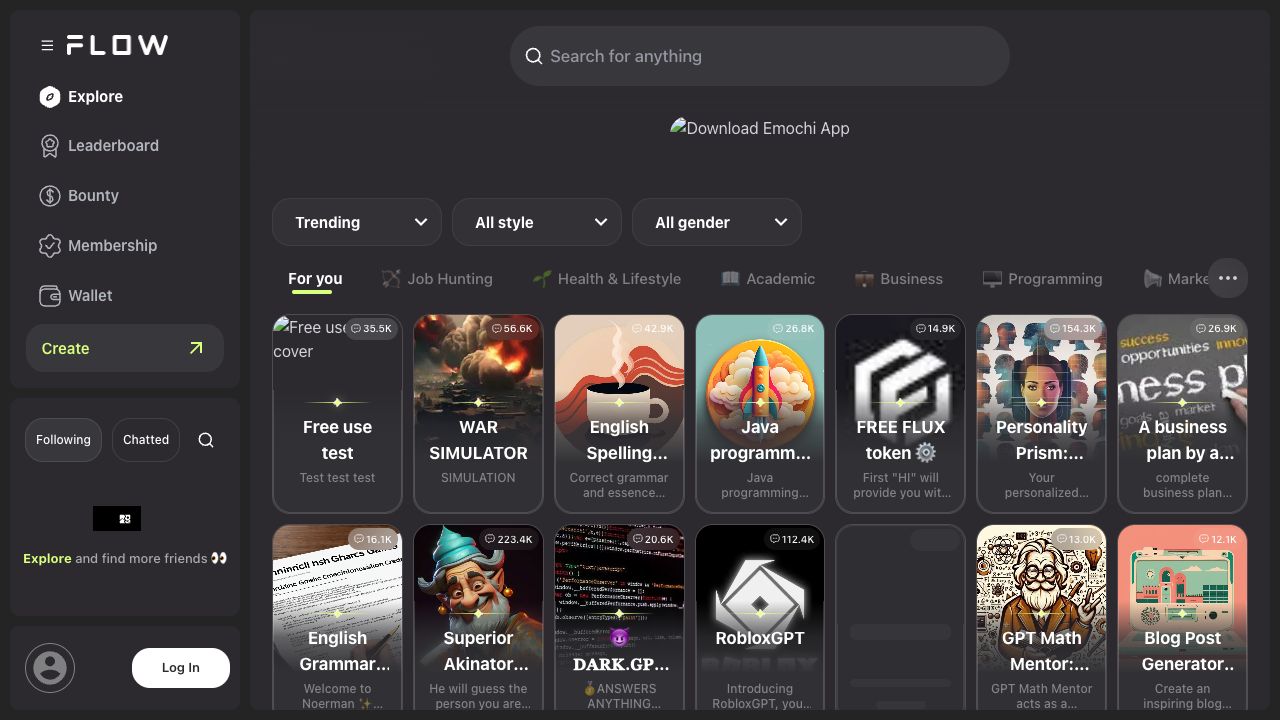The image size is (1280, 720).
Task: Click the Search for anything field
Action: [760, 56]
